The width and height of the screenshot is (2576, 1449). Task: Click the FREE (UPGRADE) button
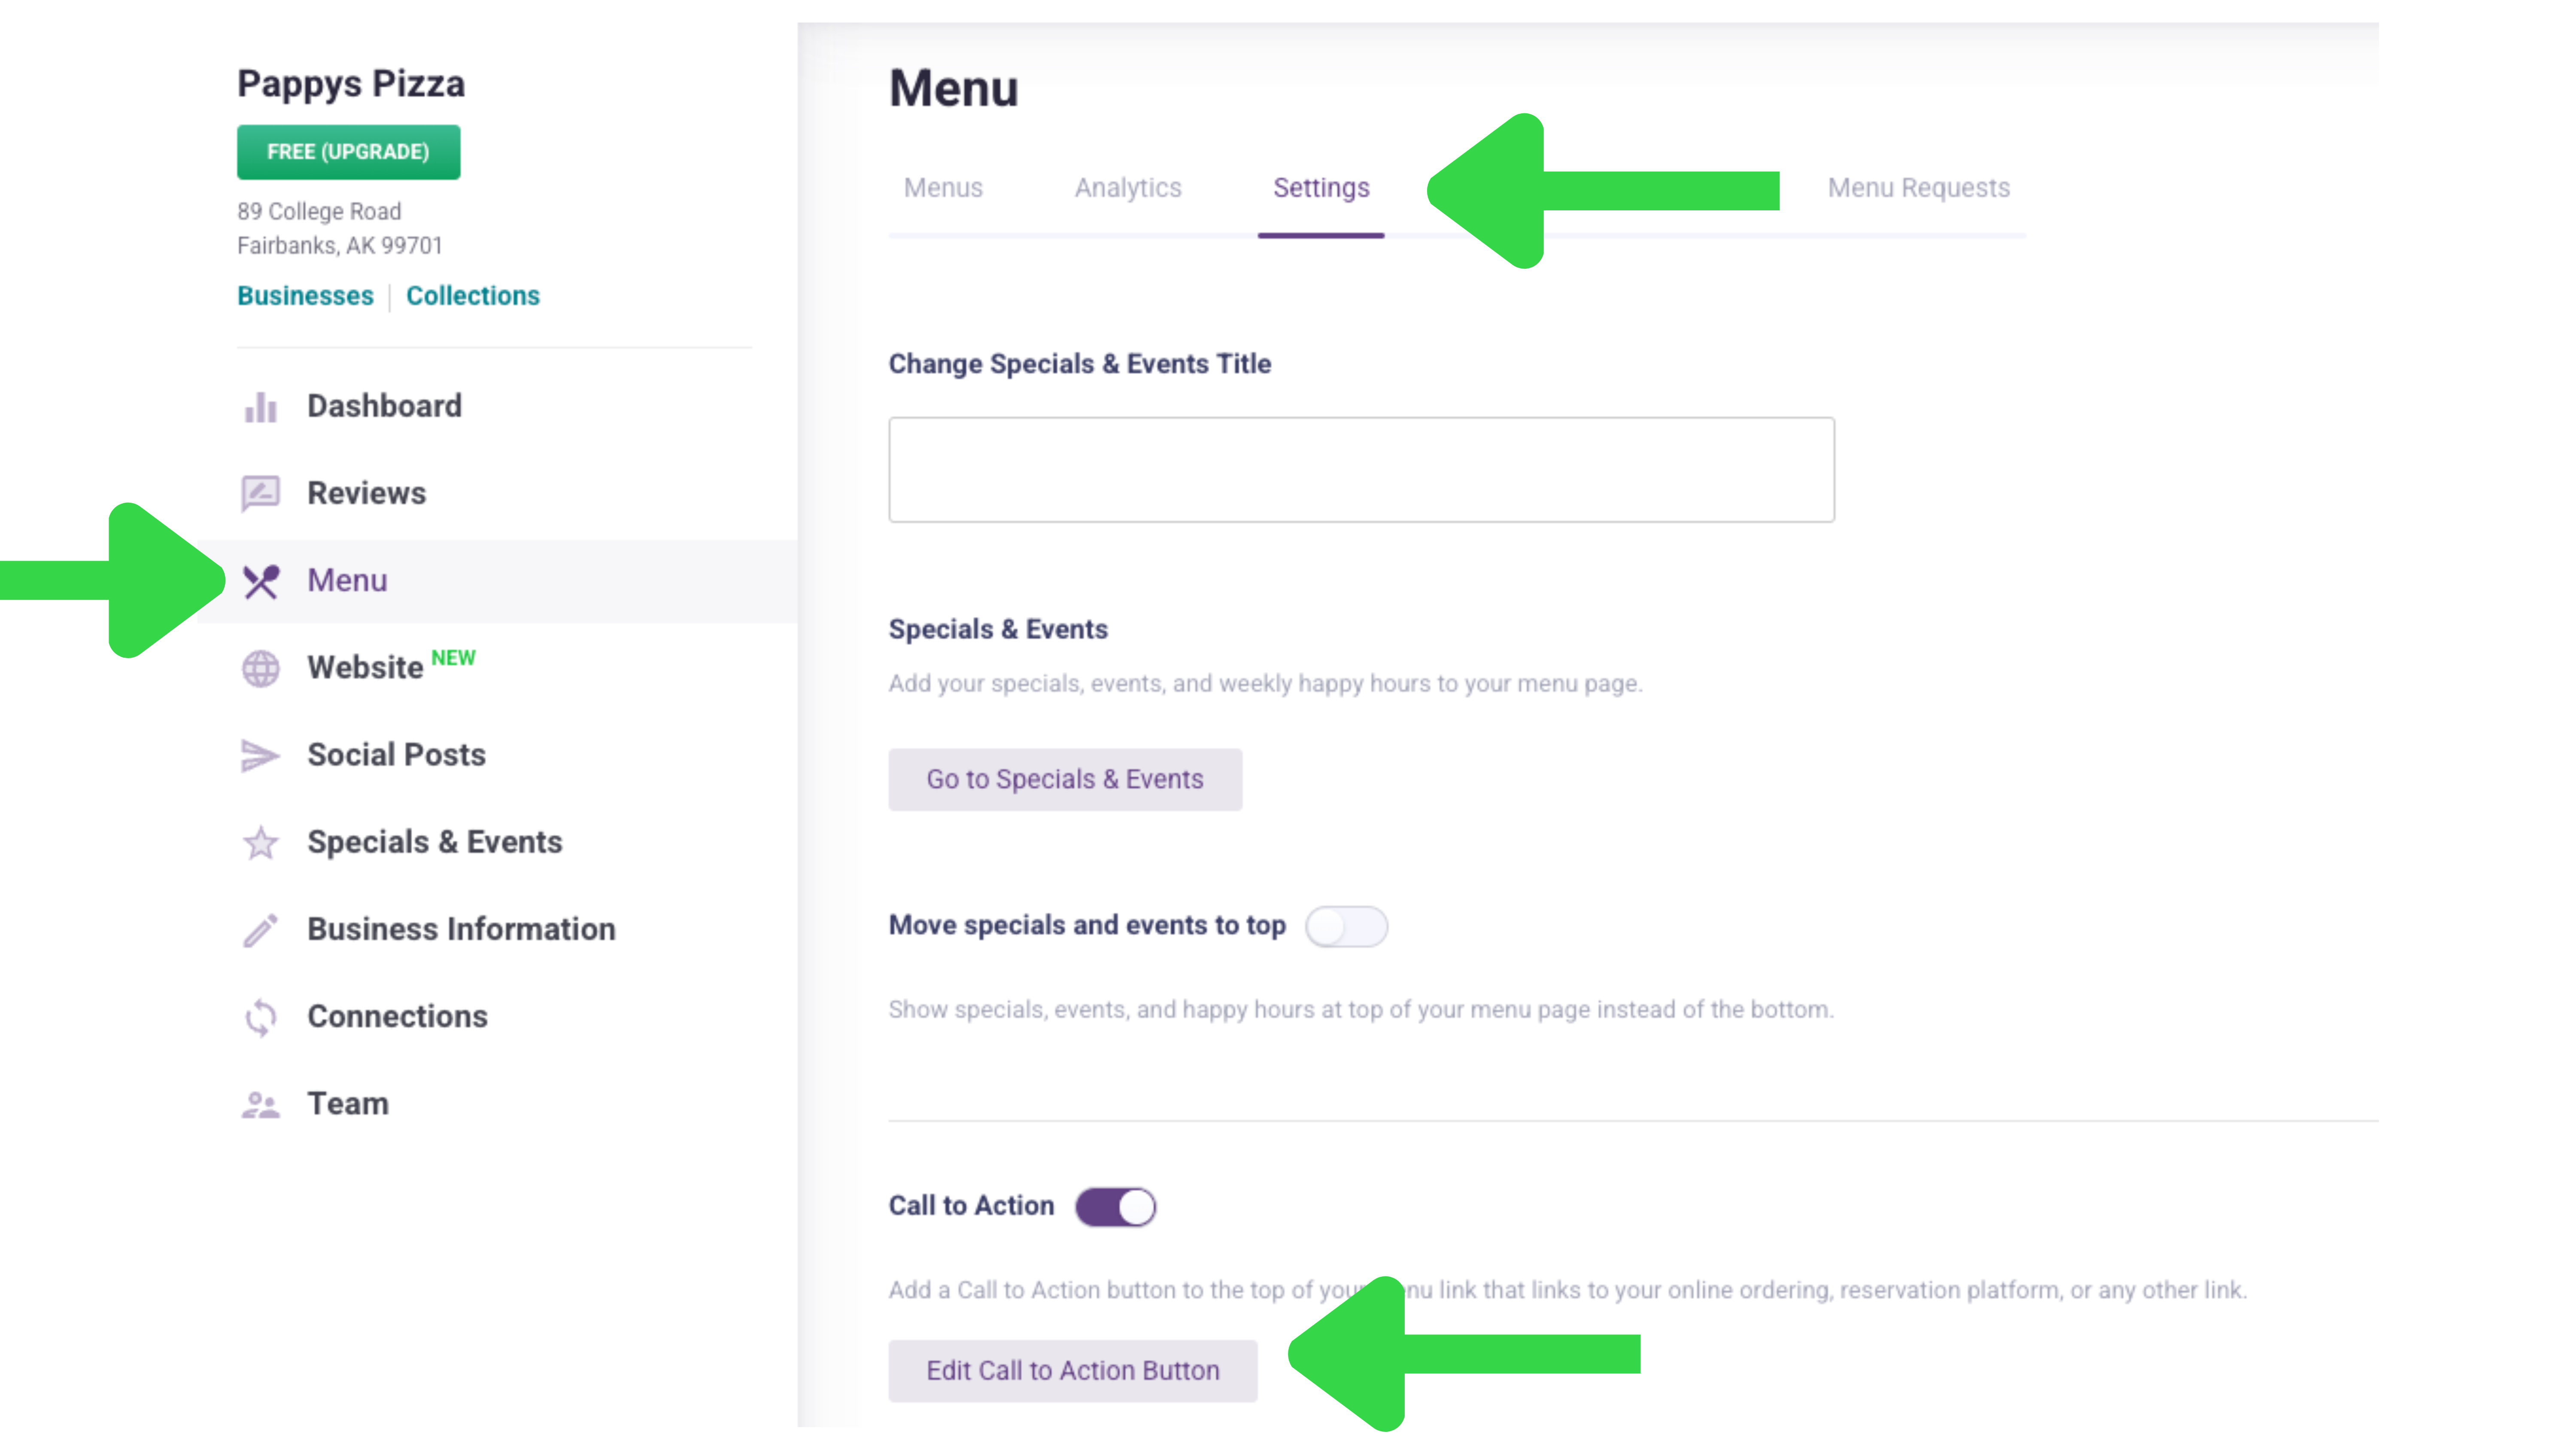click(x=348, y=152)
